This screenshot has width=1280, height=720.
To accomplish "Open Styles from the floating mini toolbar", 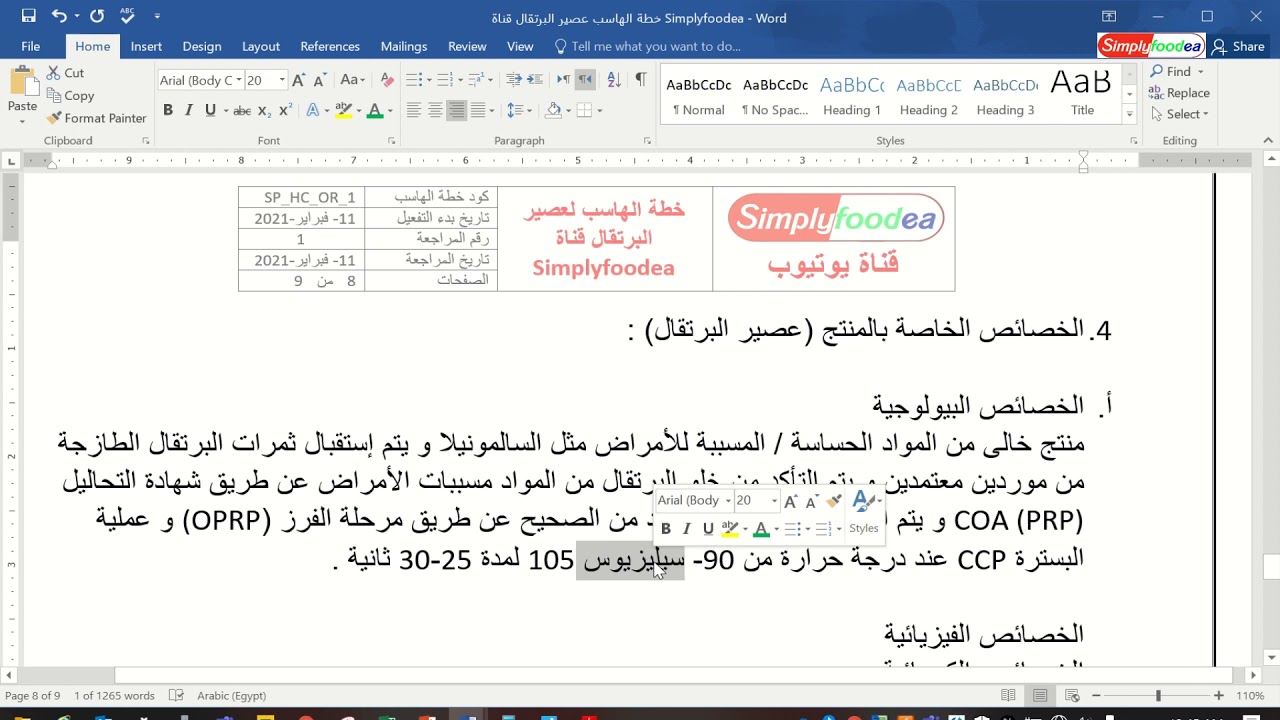I will coord(864,513).
